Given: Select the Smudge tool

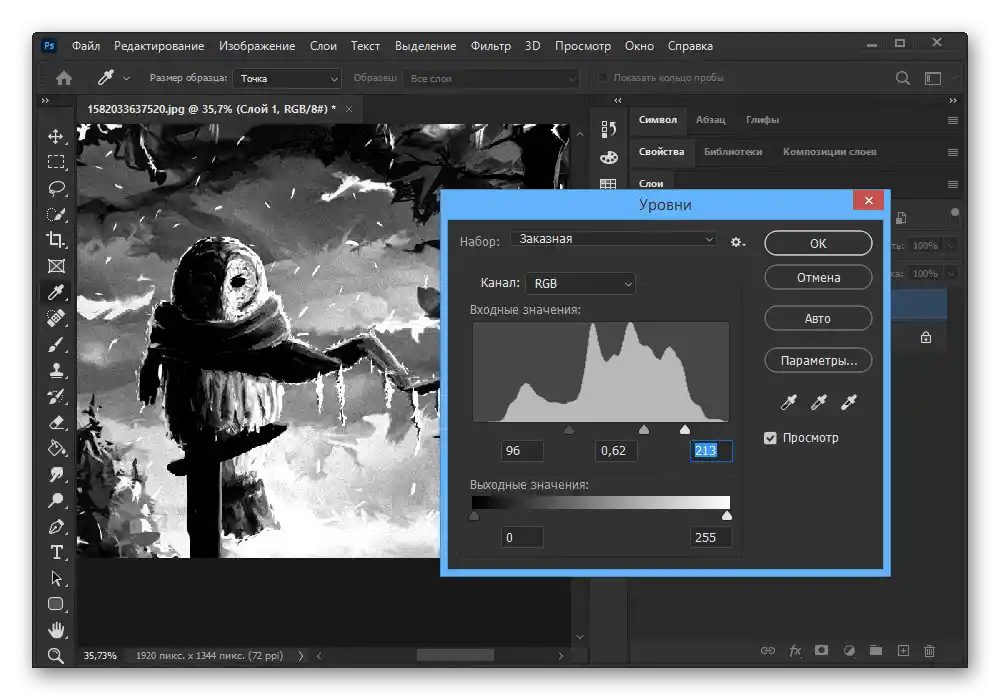Looking at the screenshot, I should tap(56, 474).
